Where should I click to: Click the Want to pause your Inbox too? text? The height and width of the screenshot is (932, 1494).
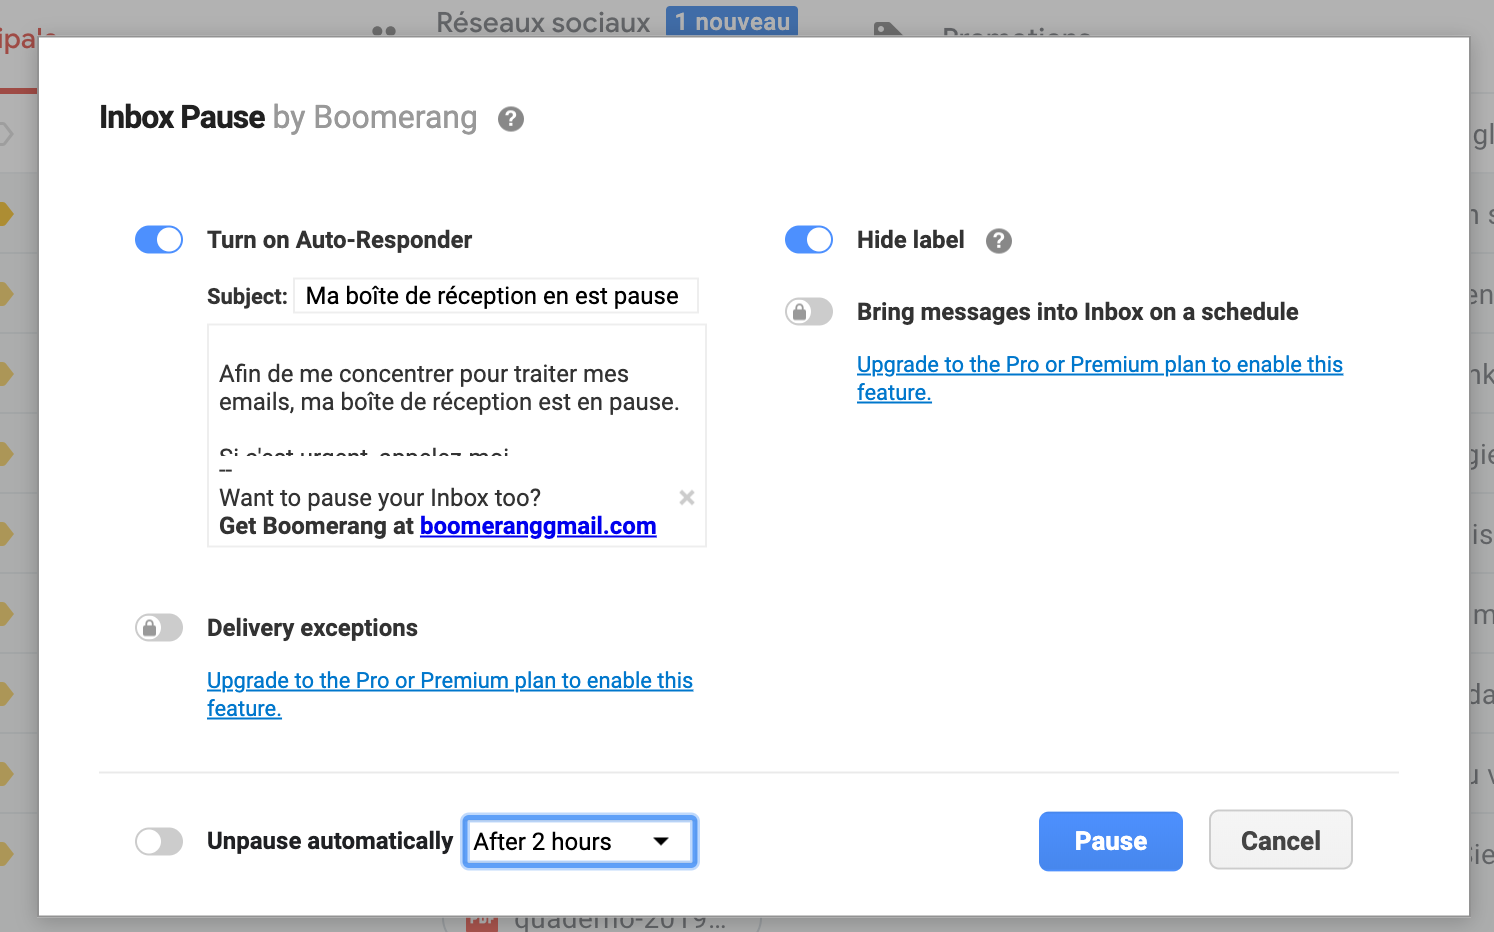coord(380,498)
